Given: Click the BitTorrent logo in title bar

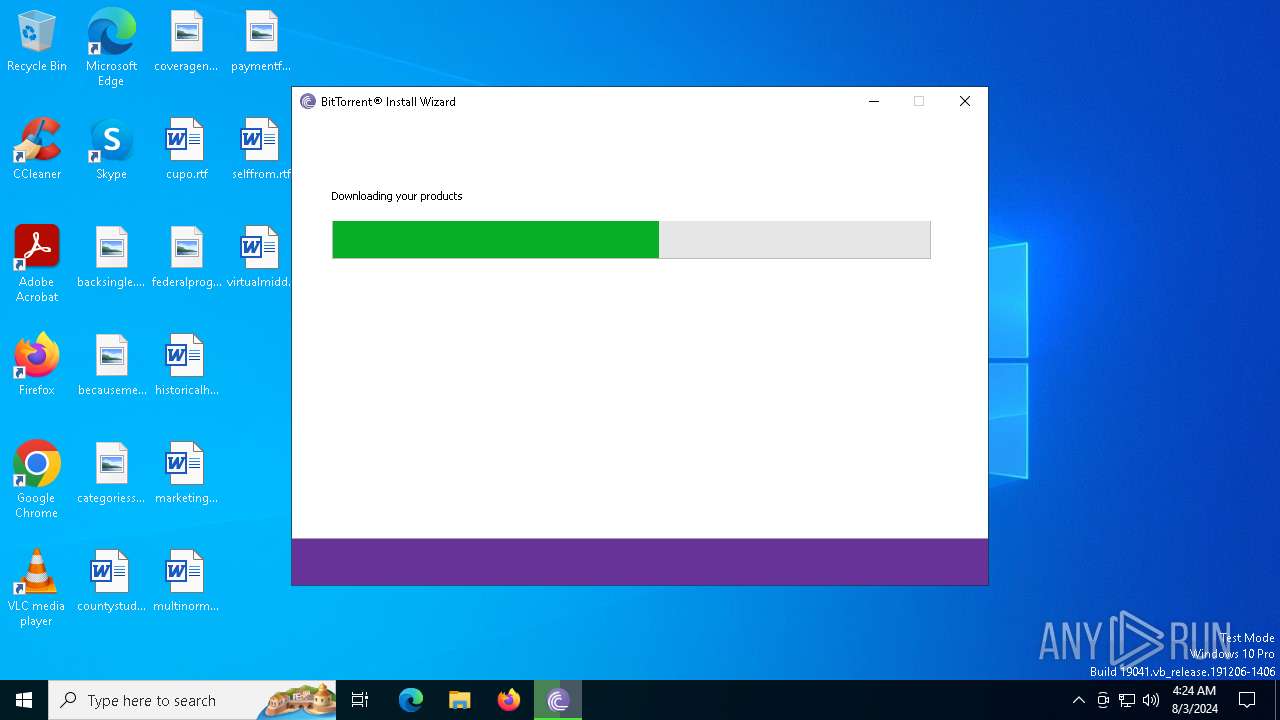Looking at the screenshot, I should coord(308,101).
